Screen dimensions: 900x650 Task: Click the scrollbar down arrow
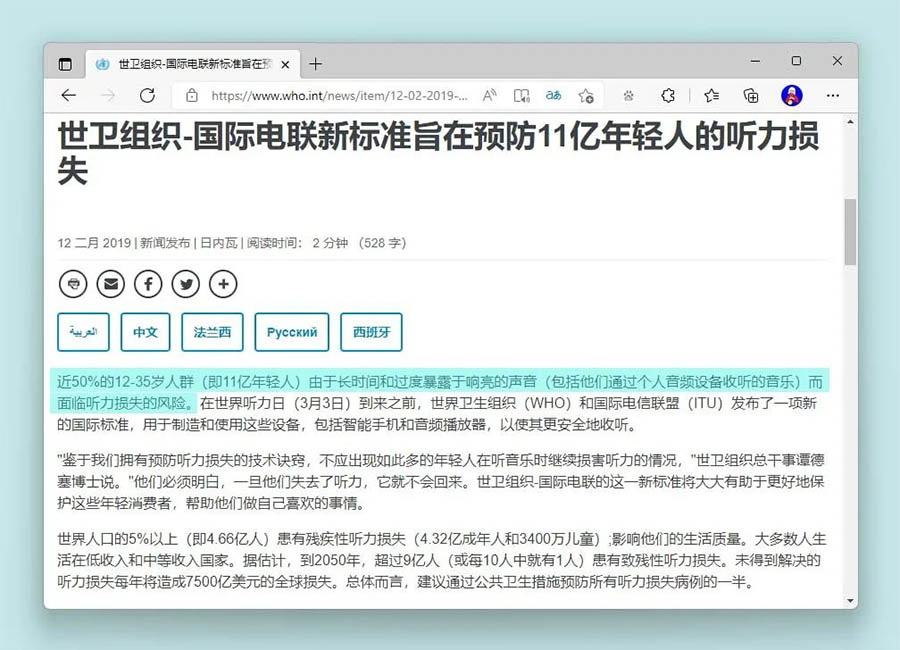850,601
